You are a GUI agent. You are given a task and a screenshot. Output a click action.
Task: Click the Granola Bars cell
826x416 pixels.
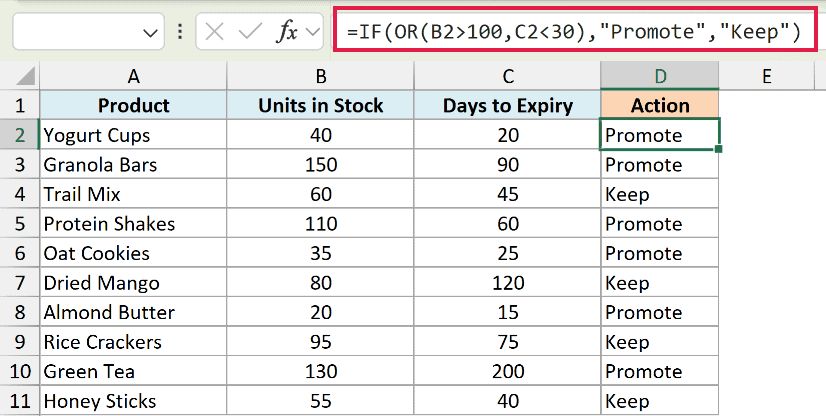pyautogui.click(x=133, y=164)
